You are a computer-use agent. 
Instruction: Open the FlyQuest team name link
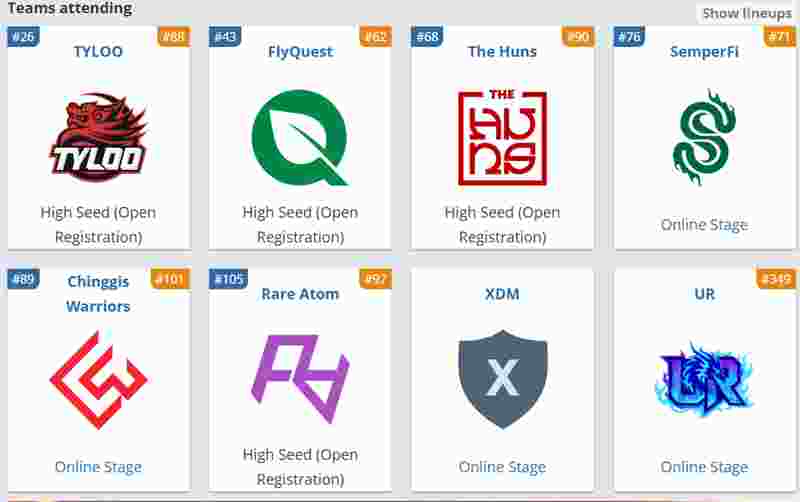(300, 52)
